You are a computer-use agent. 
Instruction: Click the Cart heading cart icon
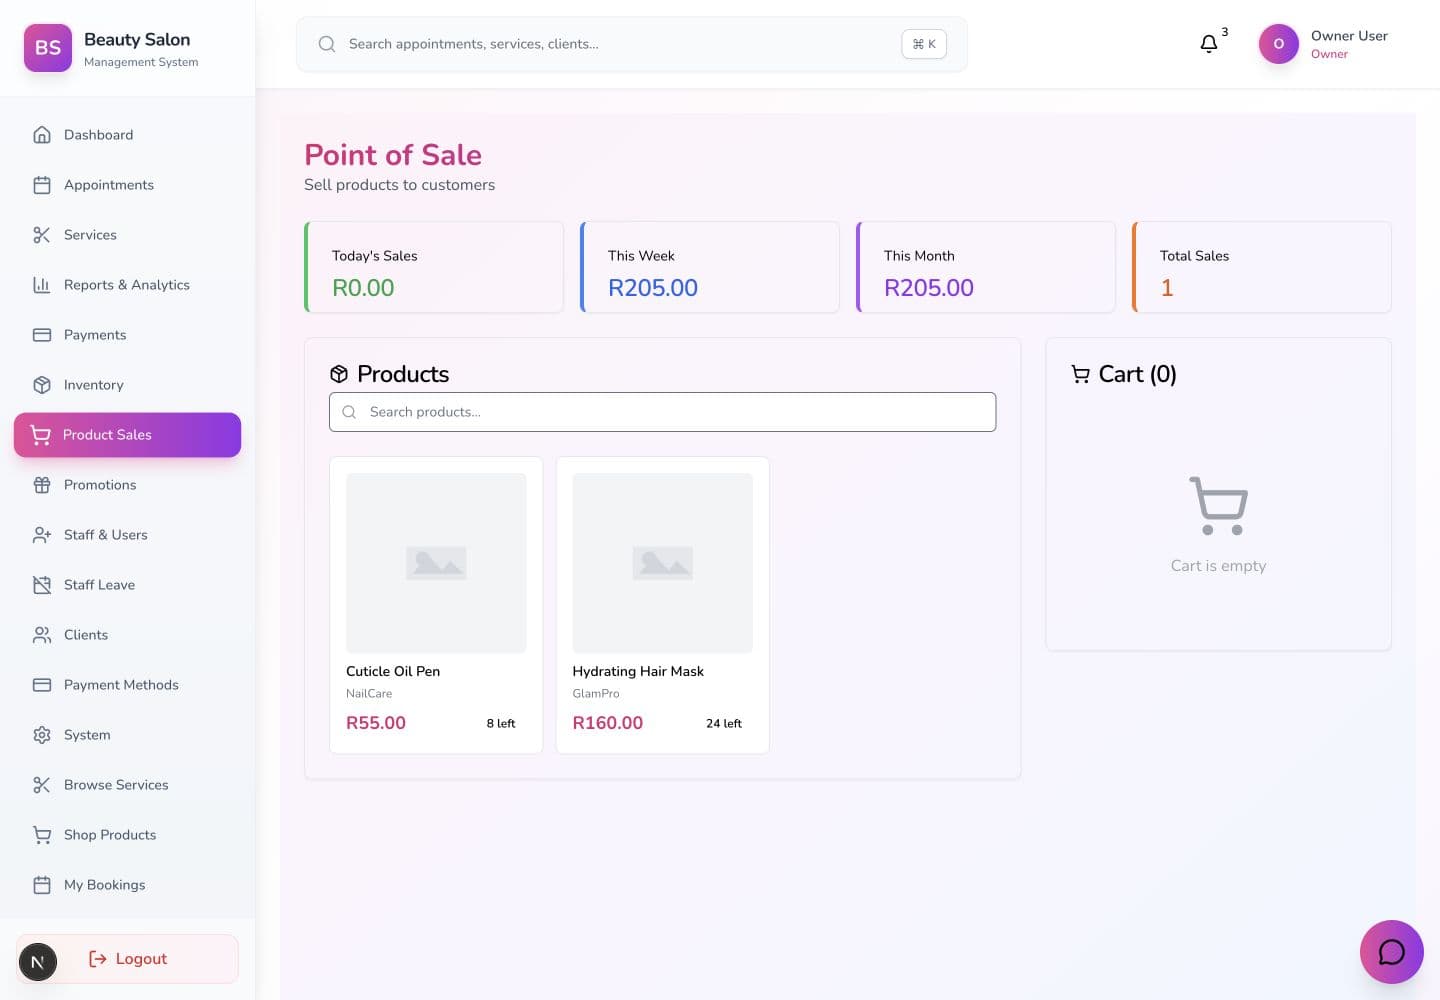click(1080, 374)
